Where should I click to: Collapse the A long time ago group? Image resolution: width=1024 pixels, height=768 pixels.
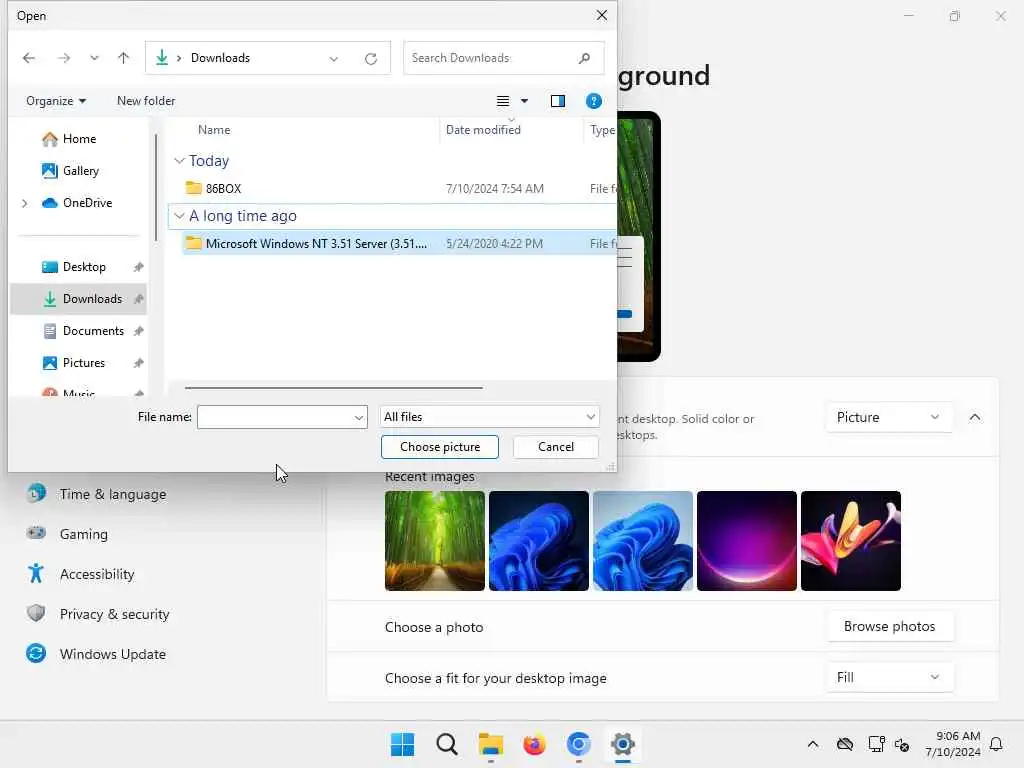179,216
